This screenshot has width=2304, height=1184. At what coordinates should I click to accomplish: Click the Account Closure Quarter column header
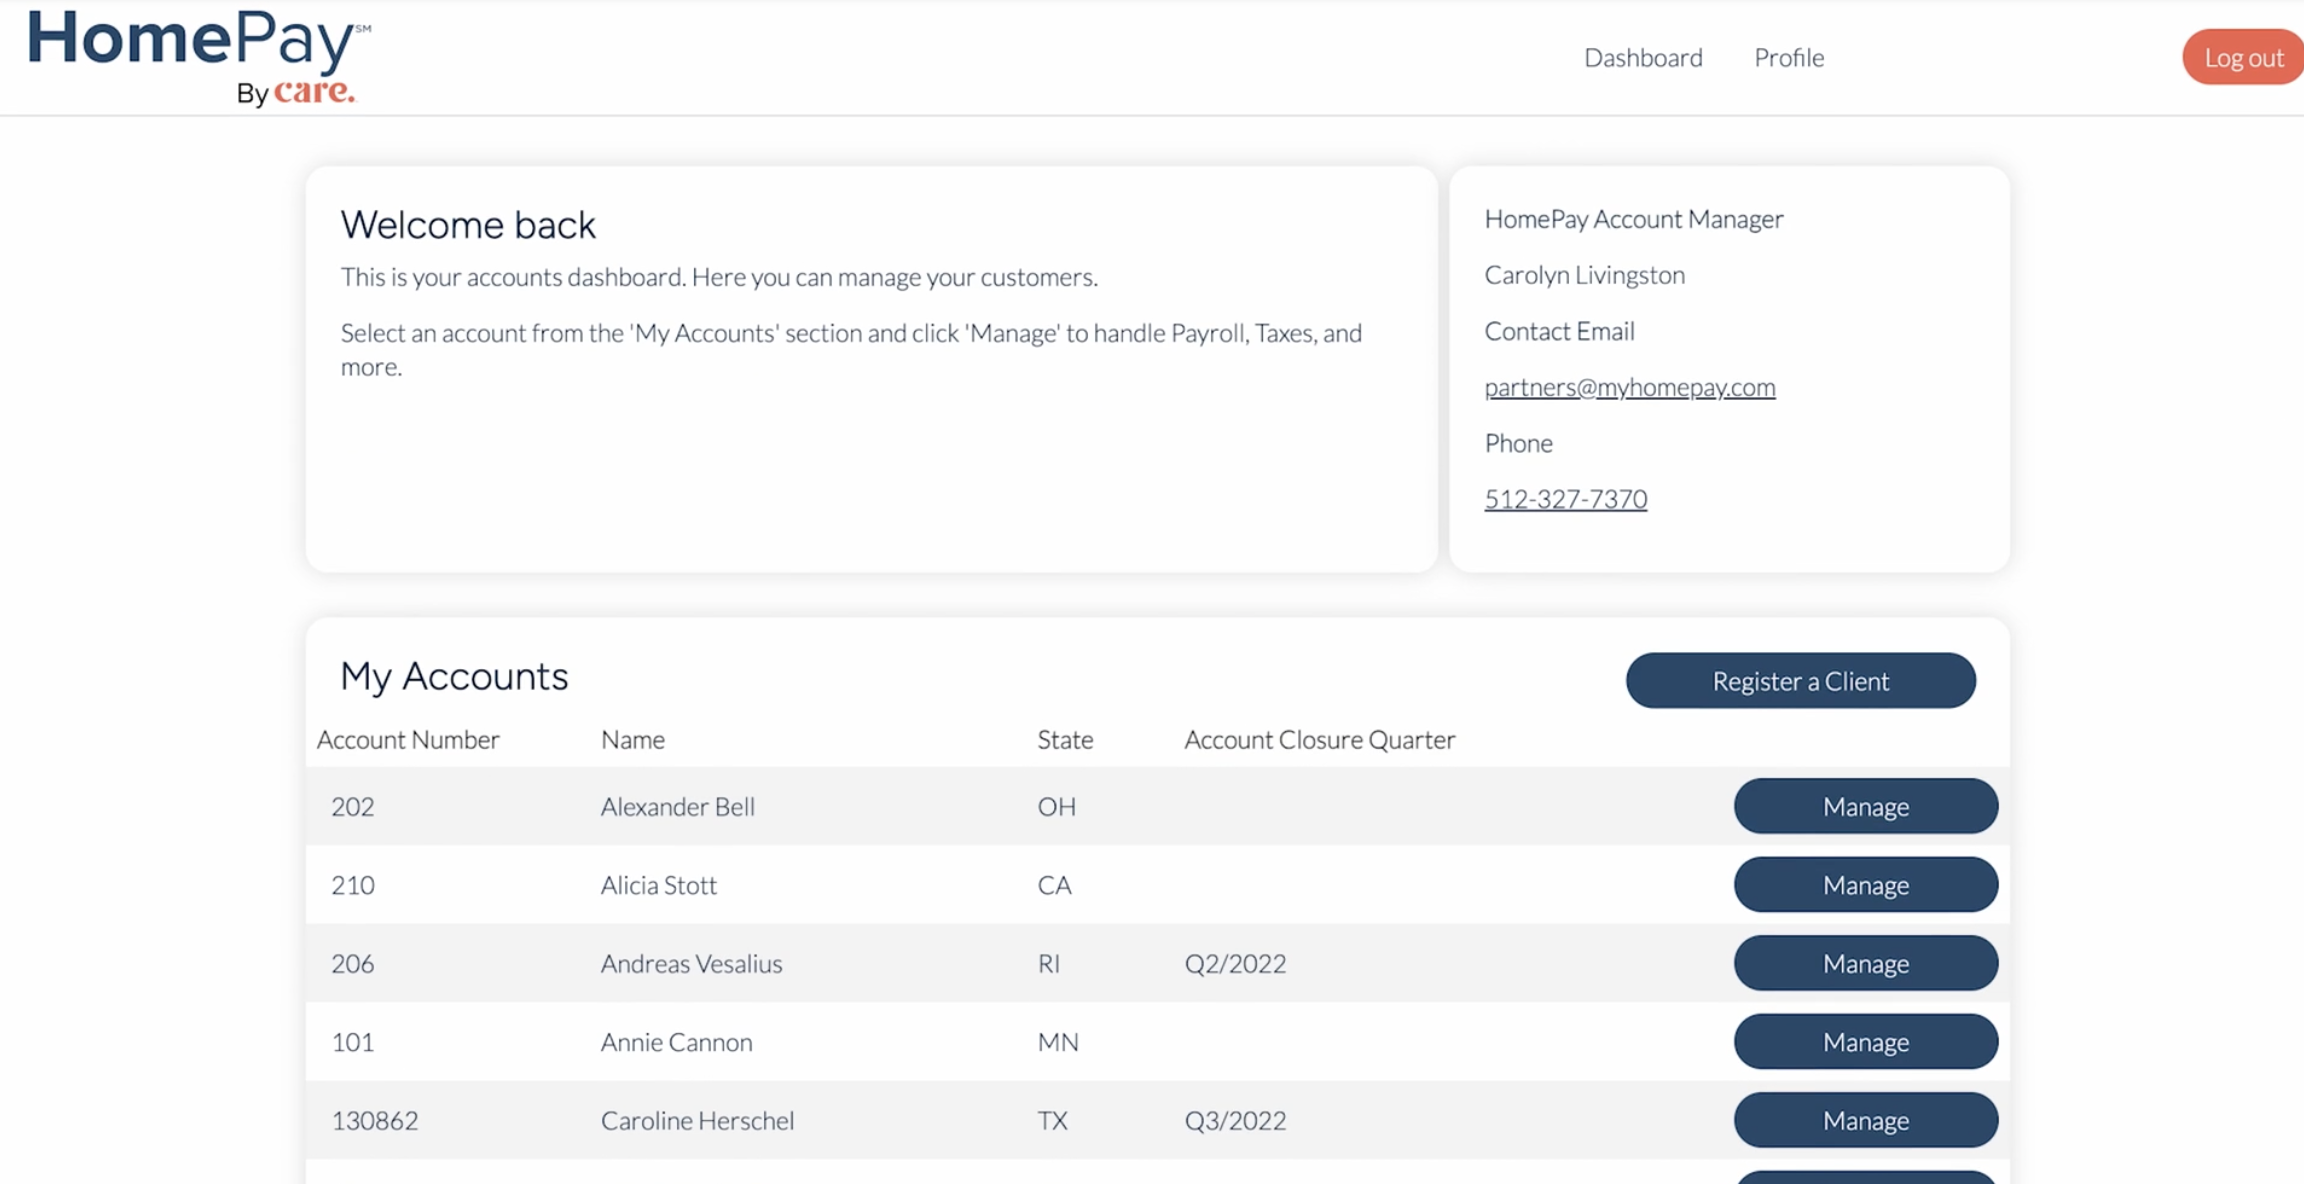[x=1319, y=740]
